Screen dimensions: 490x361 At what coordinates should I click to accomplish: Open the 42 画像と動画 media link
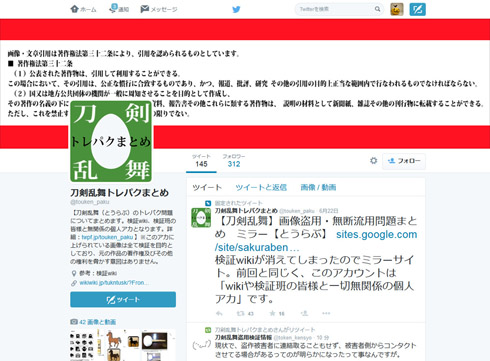coord(97,322)
